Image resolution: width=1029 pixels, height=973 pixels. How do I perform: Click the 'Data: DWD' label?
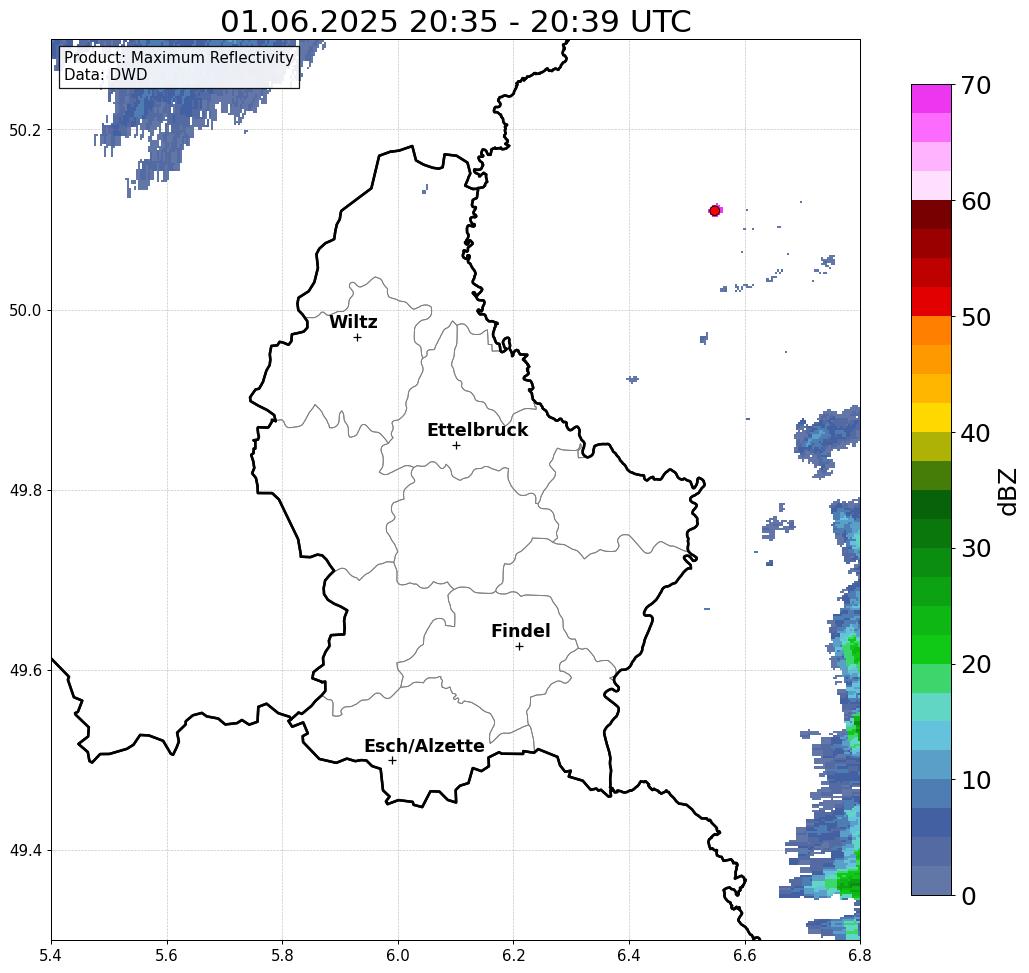tap(106, 75)
